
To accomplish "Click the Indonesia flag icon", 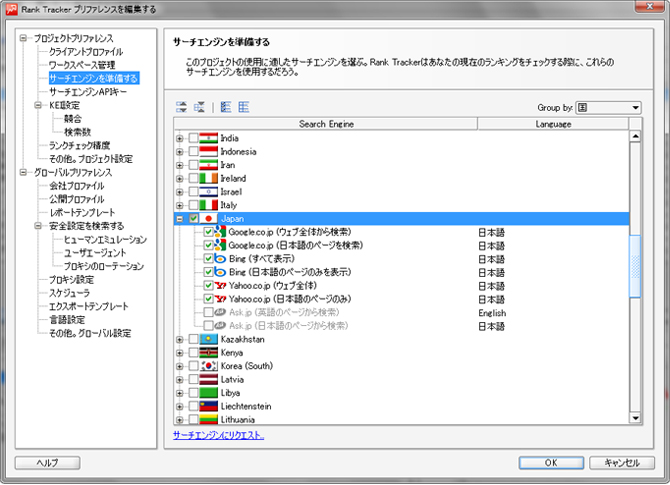I will click(x=209, y=151).
